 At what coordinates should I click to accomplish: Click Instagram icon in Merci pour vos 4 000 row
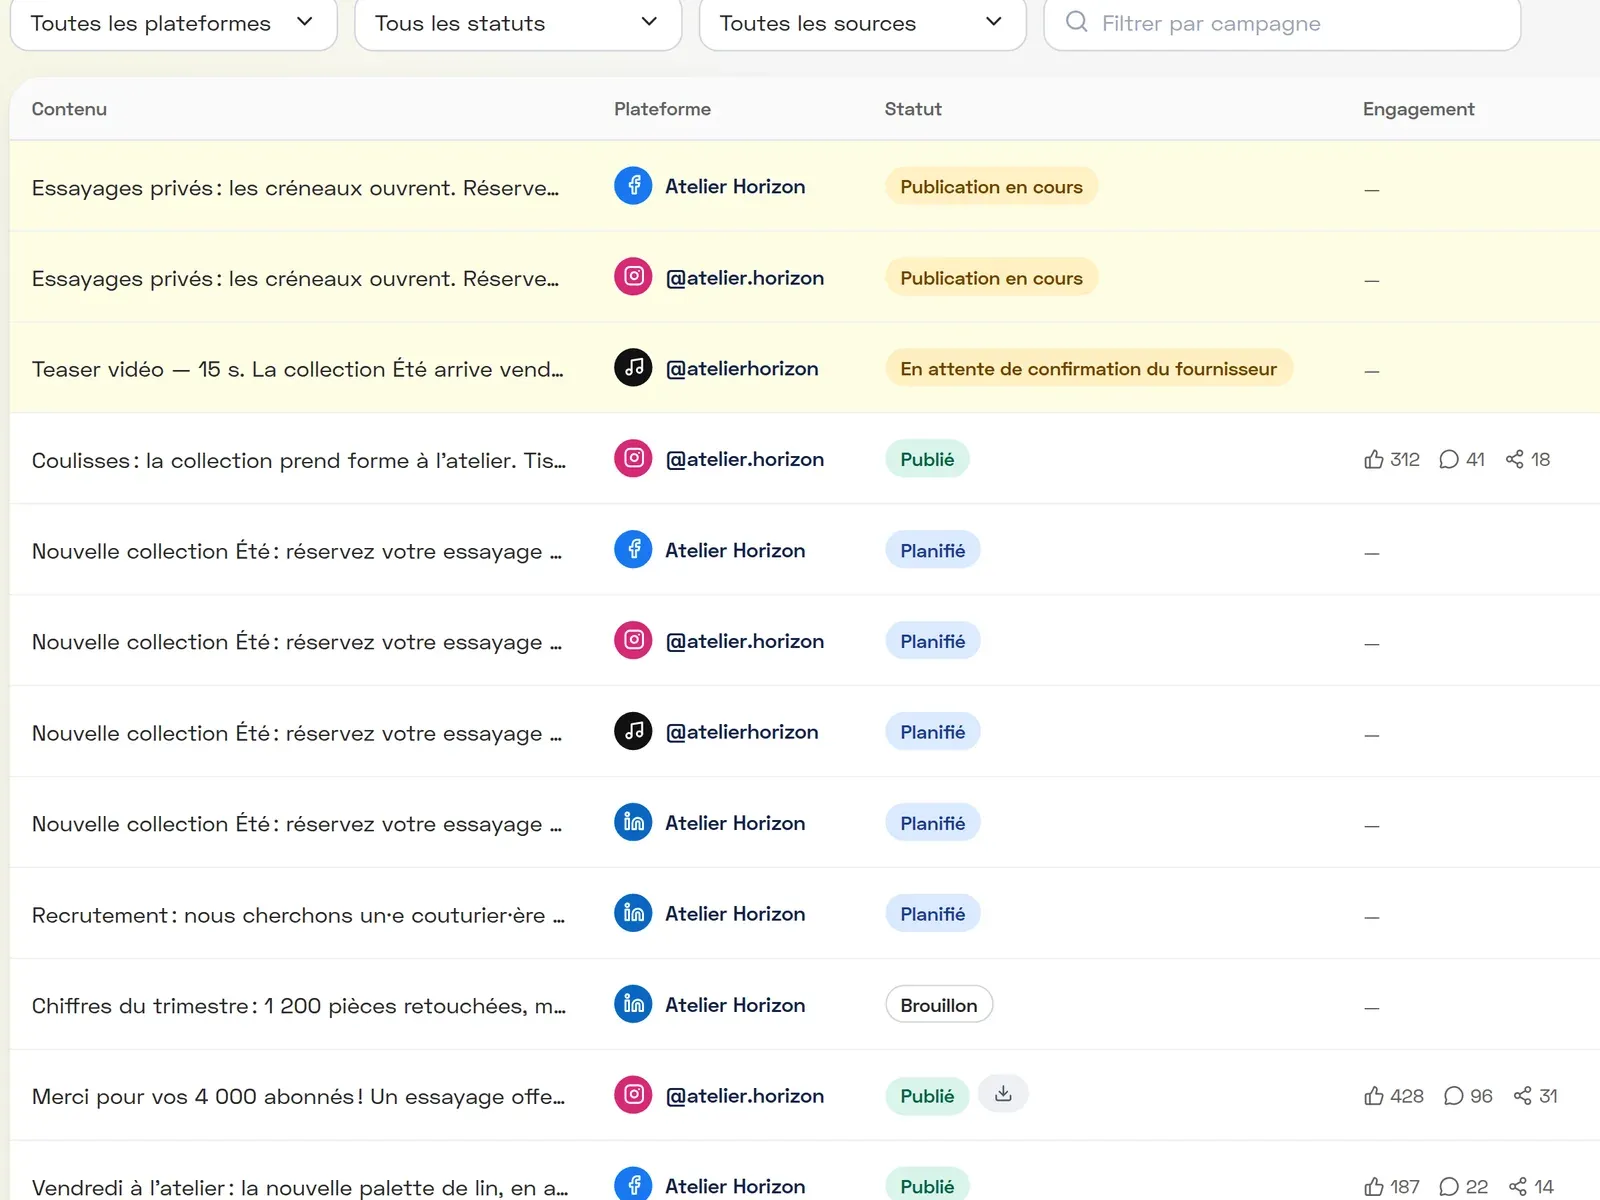[x=633, y=1096]
